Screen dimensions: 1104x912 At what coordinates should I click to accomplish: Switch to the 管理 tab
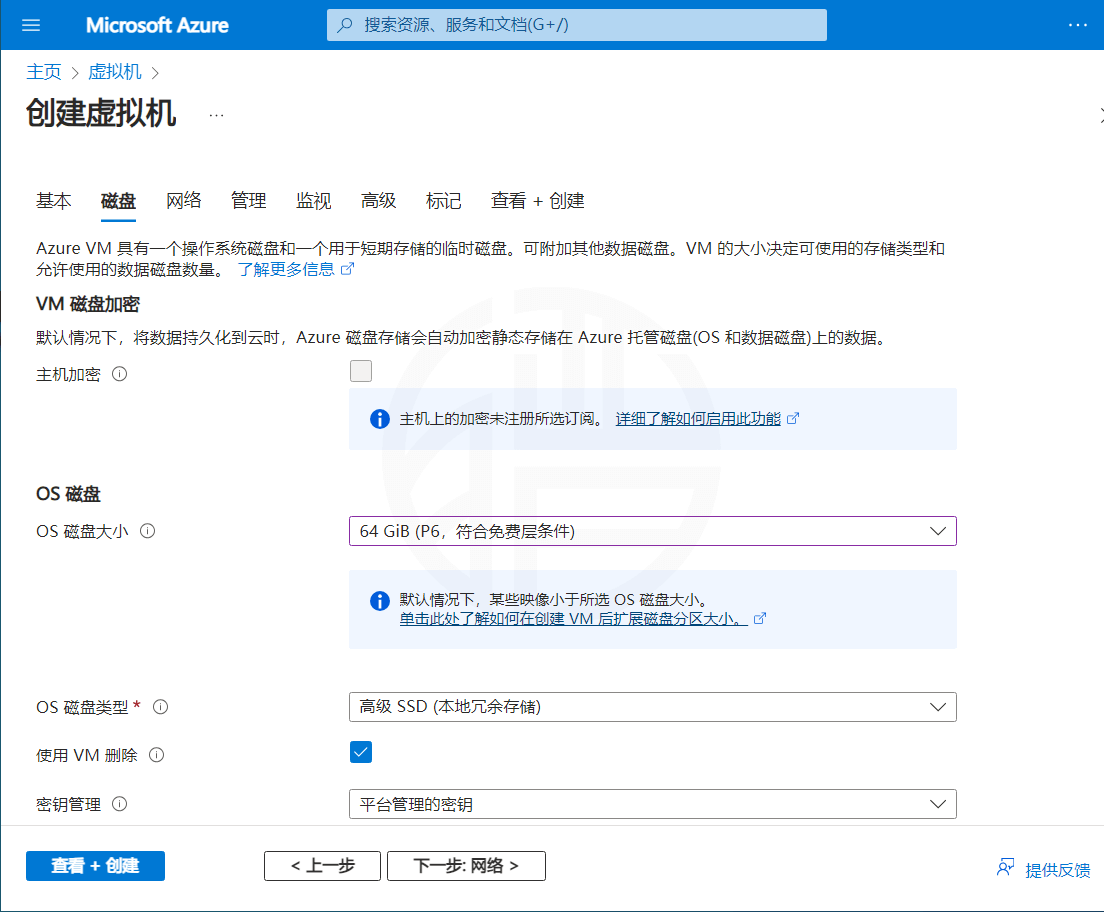point(249,201)
